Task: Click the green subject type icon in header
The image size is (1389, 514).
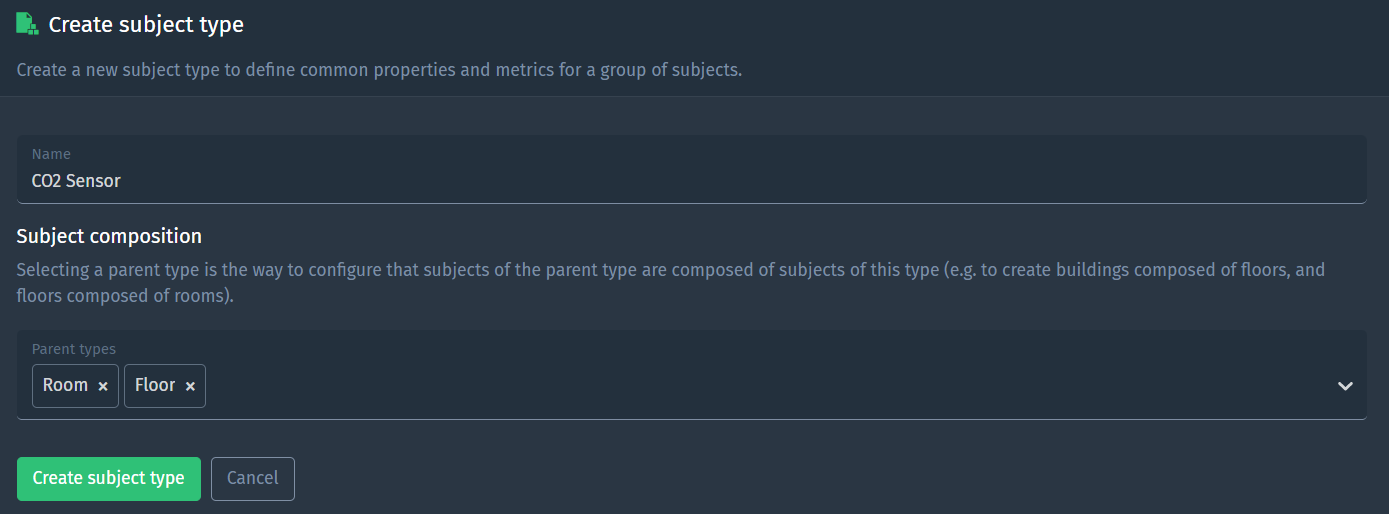Action: tap(27, 24)
